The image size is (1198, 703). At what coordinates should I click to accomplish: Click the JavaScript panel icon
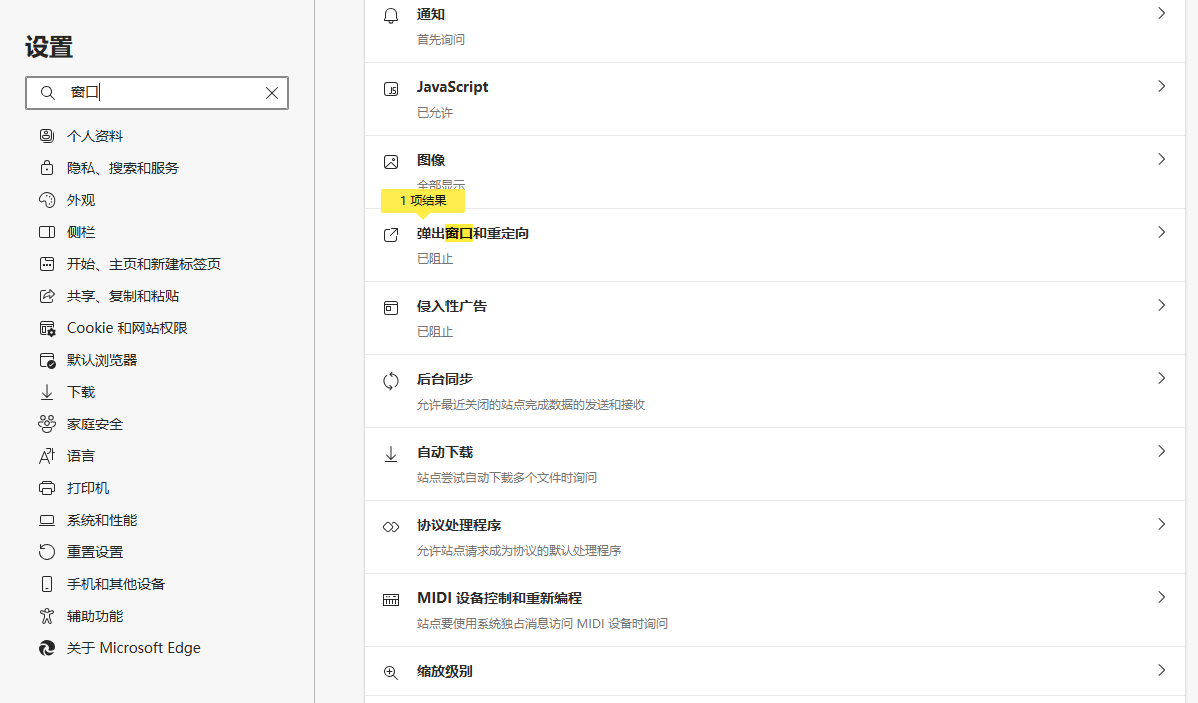(390, 88)
